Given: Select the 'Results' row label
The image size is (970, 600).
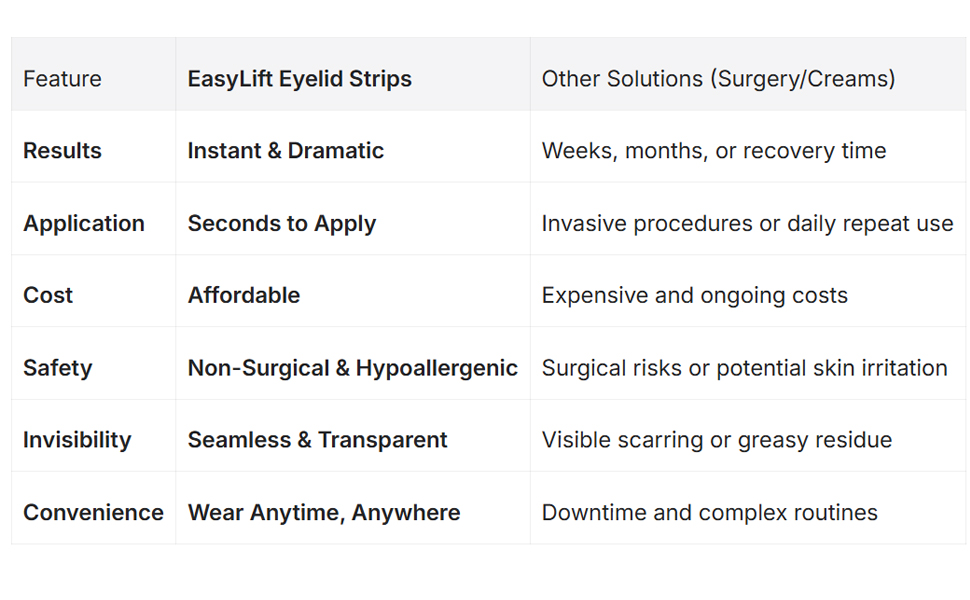Looking at the screenshot, I should point(62,151).
